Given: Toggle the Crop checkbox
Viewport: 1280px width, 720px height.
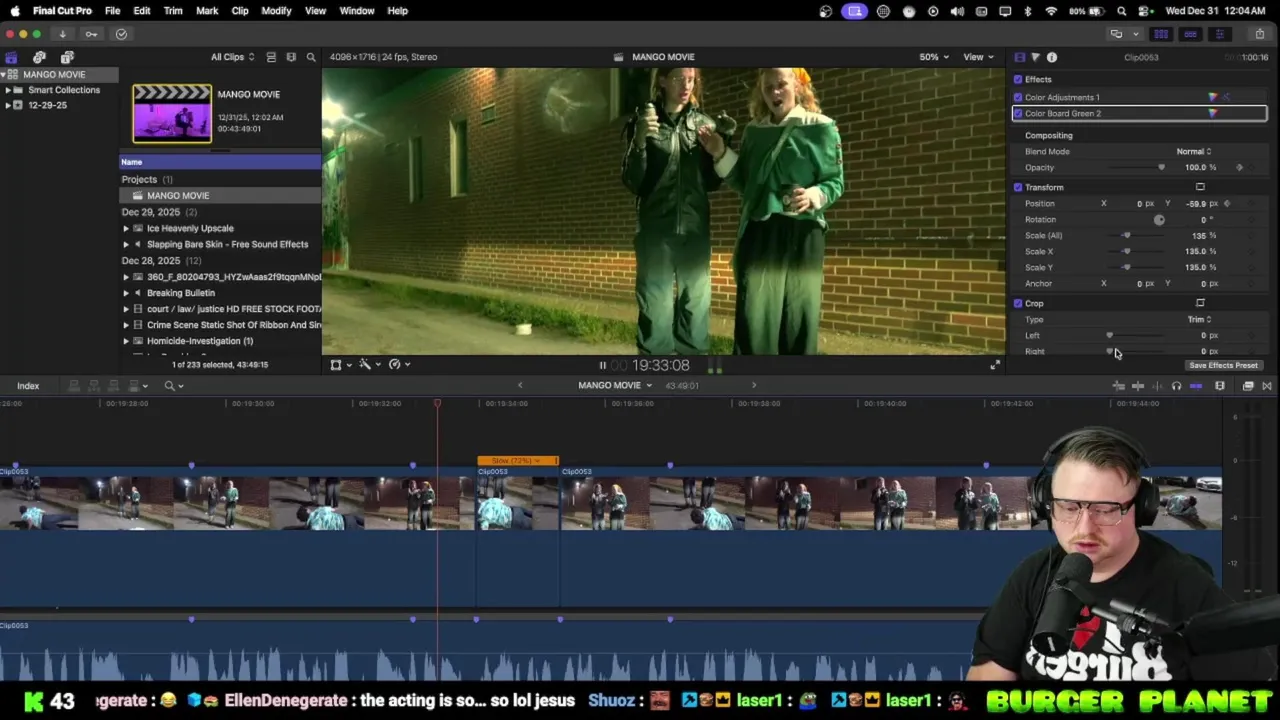Looking at the screenshot, I should tap(1018, 303).
